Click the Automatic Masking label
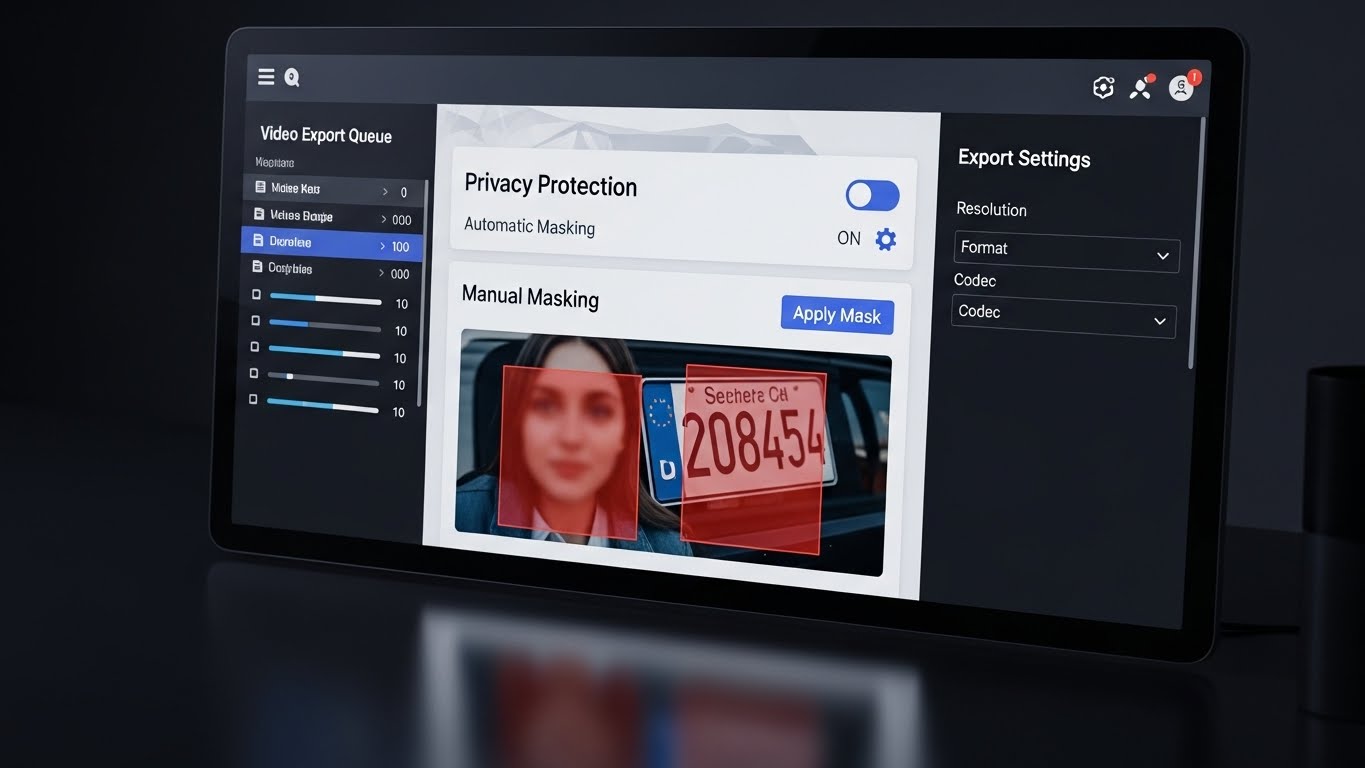The height and width of the screenshot is (768, 1365). 529,227
